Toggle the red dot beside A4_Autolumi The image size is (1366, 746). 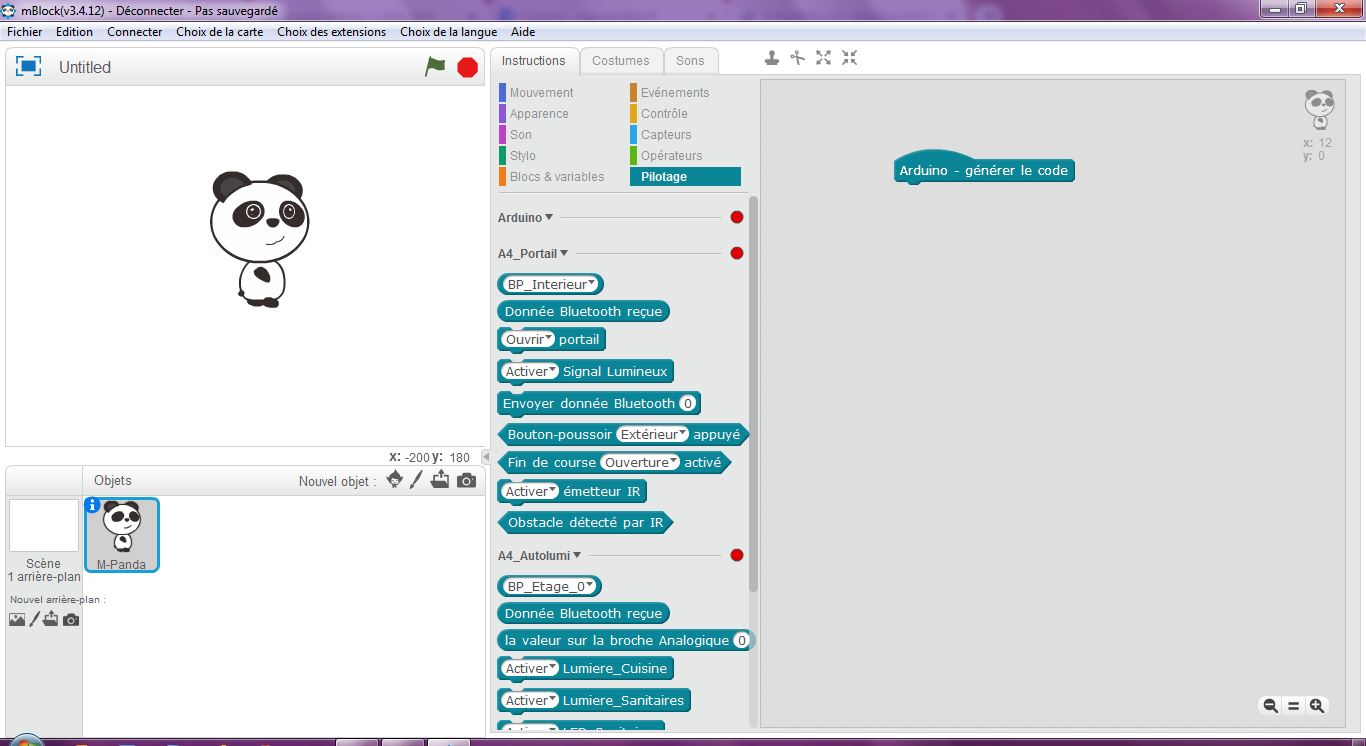tap(737, 555)
